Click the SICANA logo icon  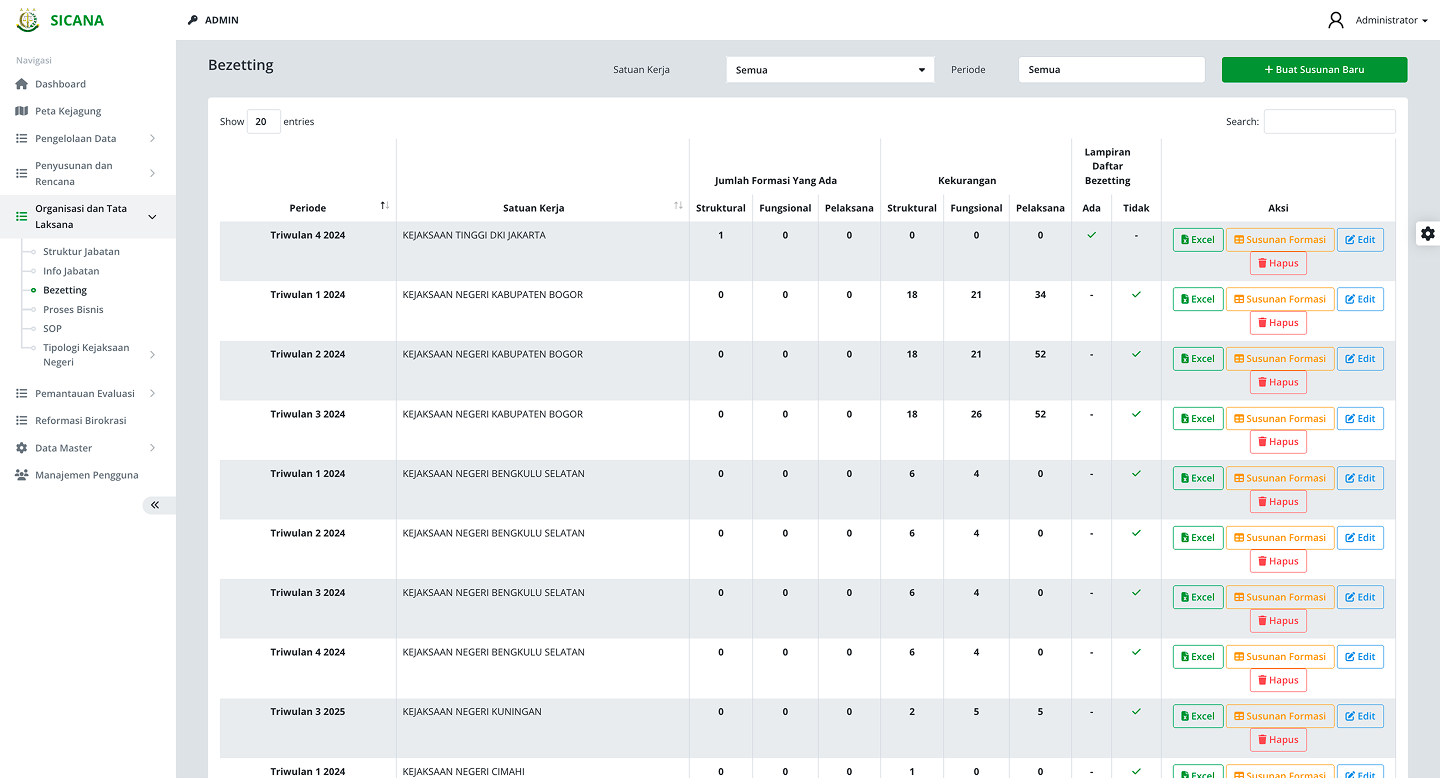pos(28,20)
